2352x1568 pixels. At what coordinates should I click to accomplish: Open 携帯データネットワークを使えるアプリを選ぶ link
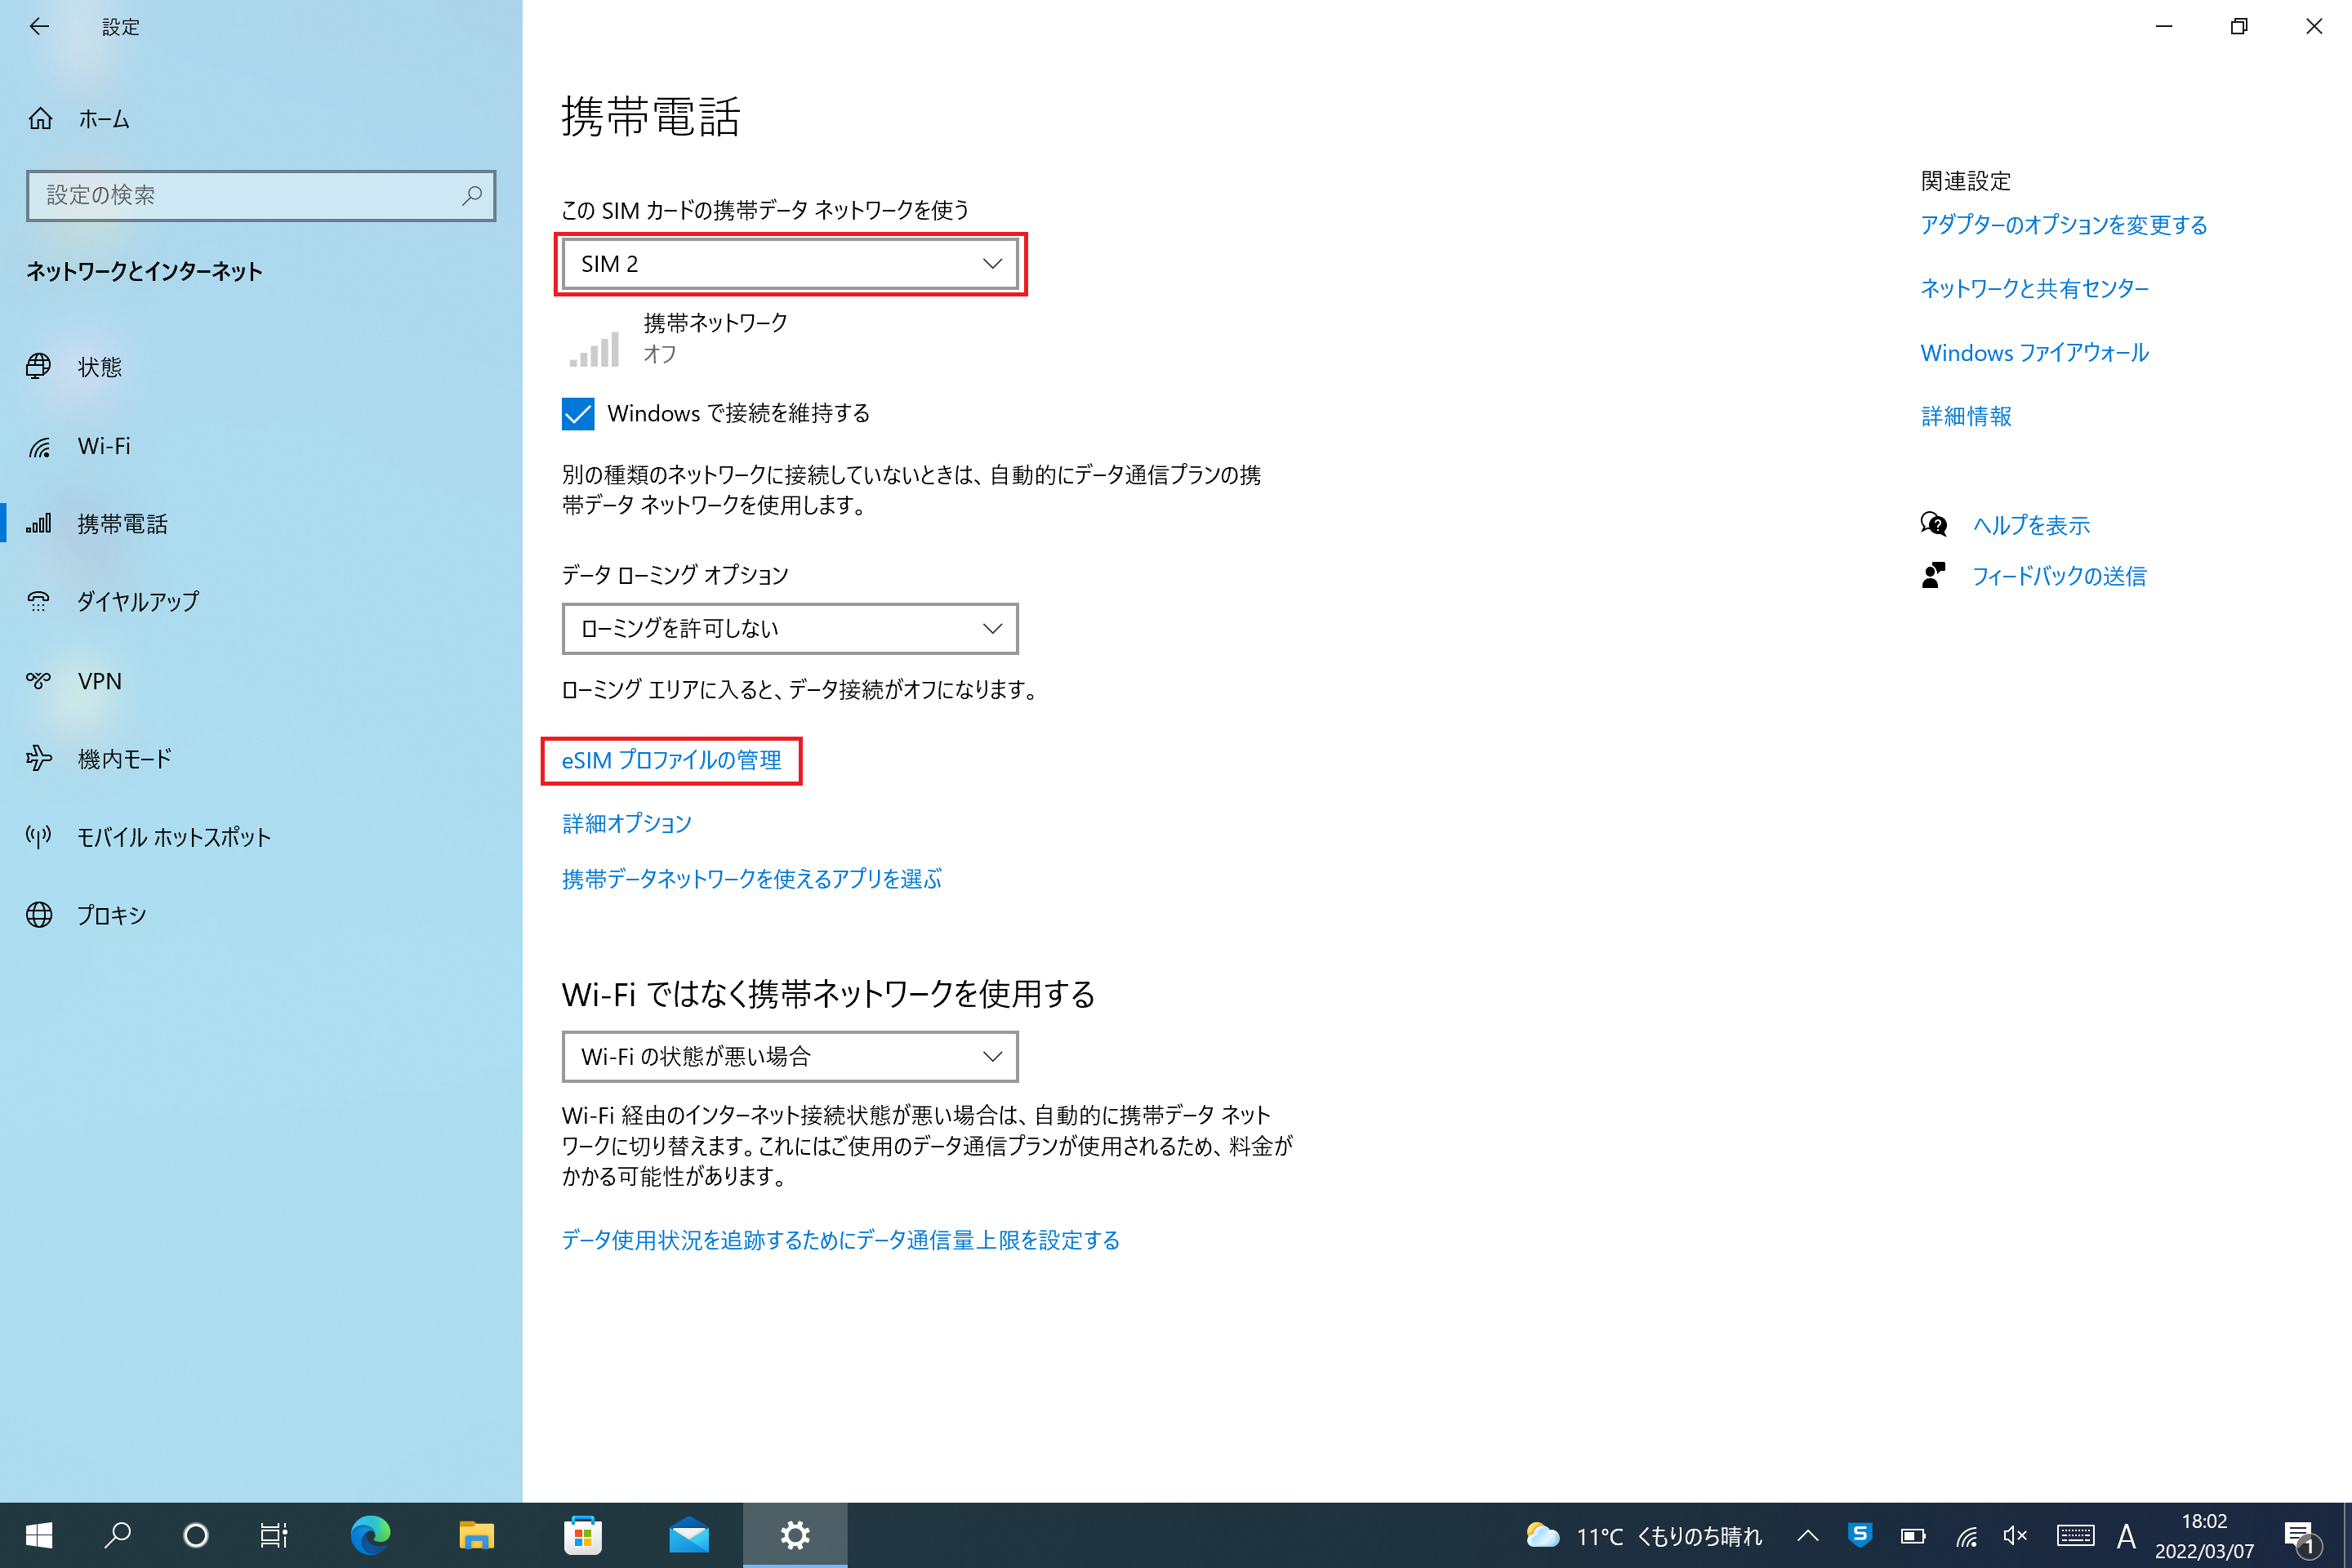752,880
